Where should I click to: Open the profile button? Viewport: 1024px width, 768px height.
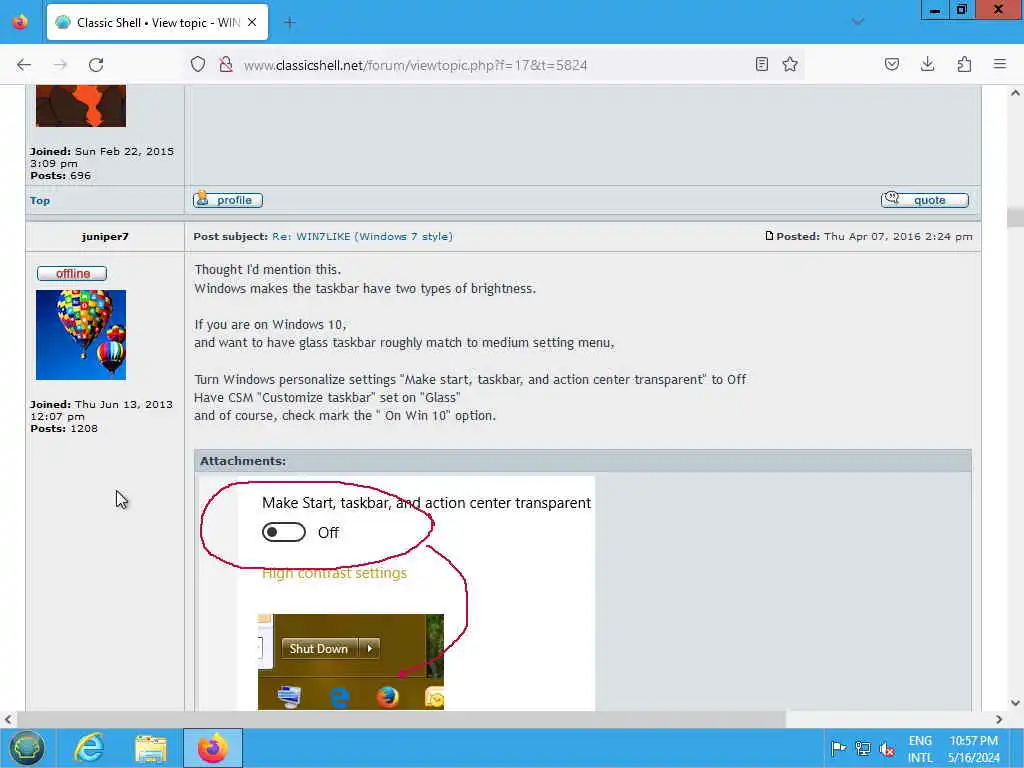click(227, 200)
